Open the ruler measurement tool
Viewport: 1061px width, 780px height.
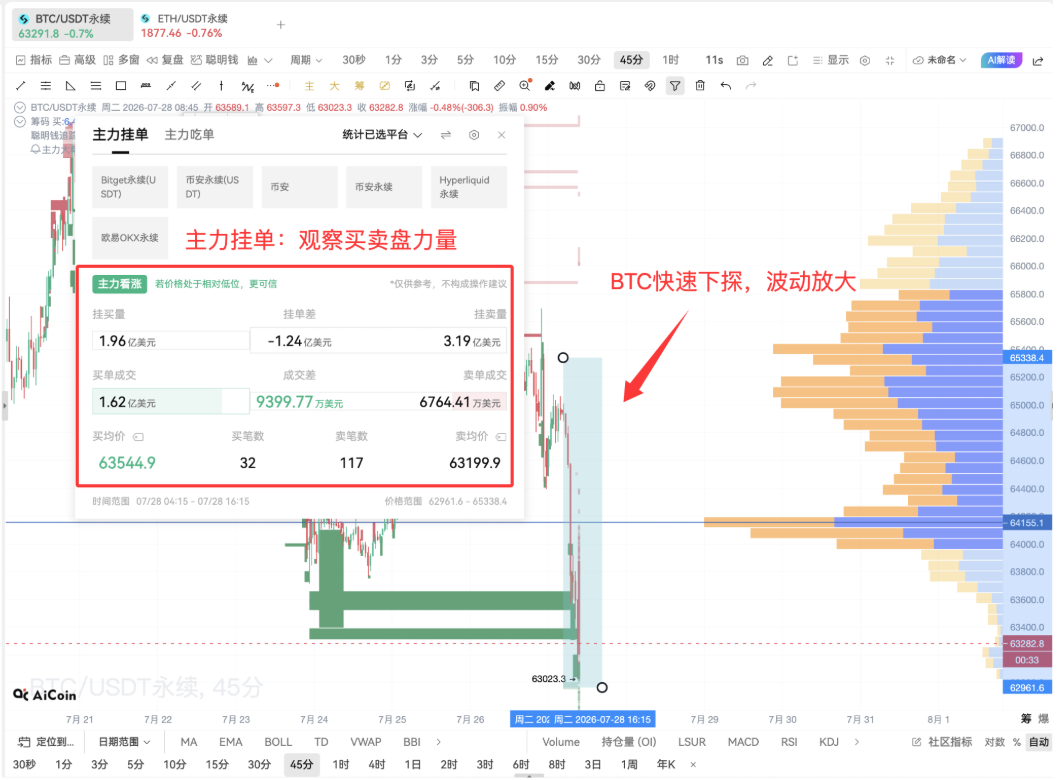[x=499, y=86]
